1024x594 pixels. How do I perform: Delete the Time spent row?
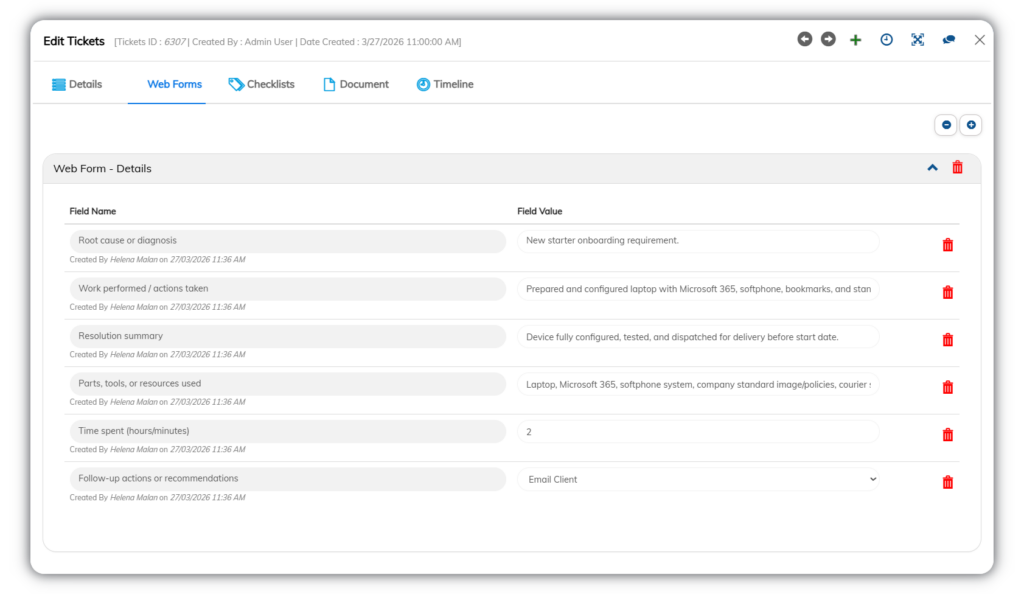948,435
